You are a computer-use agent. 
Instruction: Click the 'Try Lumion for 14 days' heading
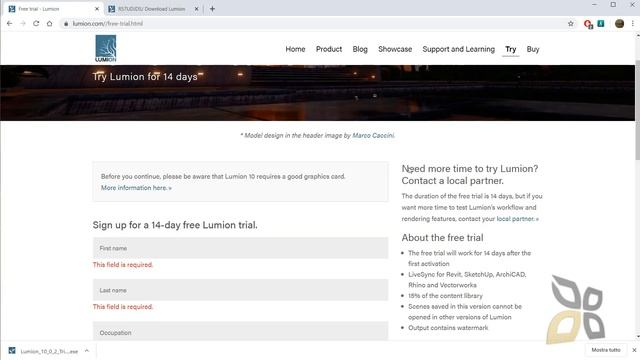pos(145,77)
